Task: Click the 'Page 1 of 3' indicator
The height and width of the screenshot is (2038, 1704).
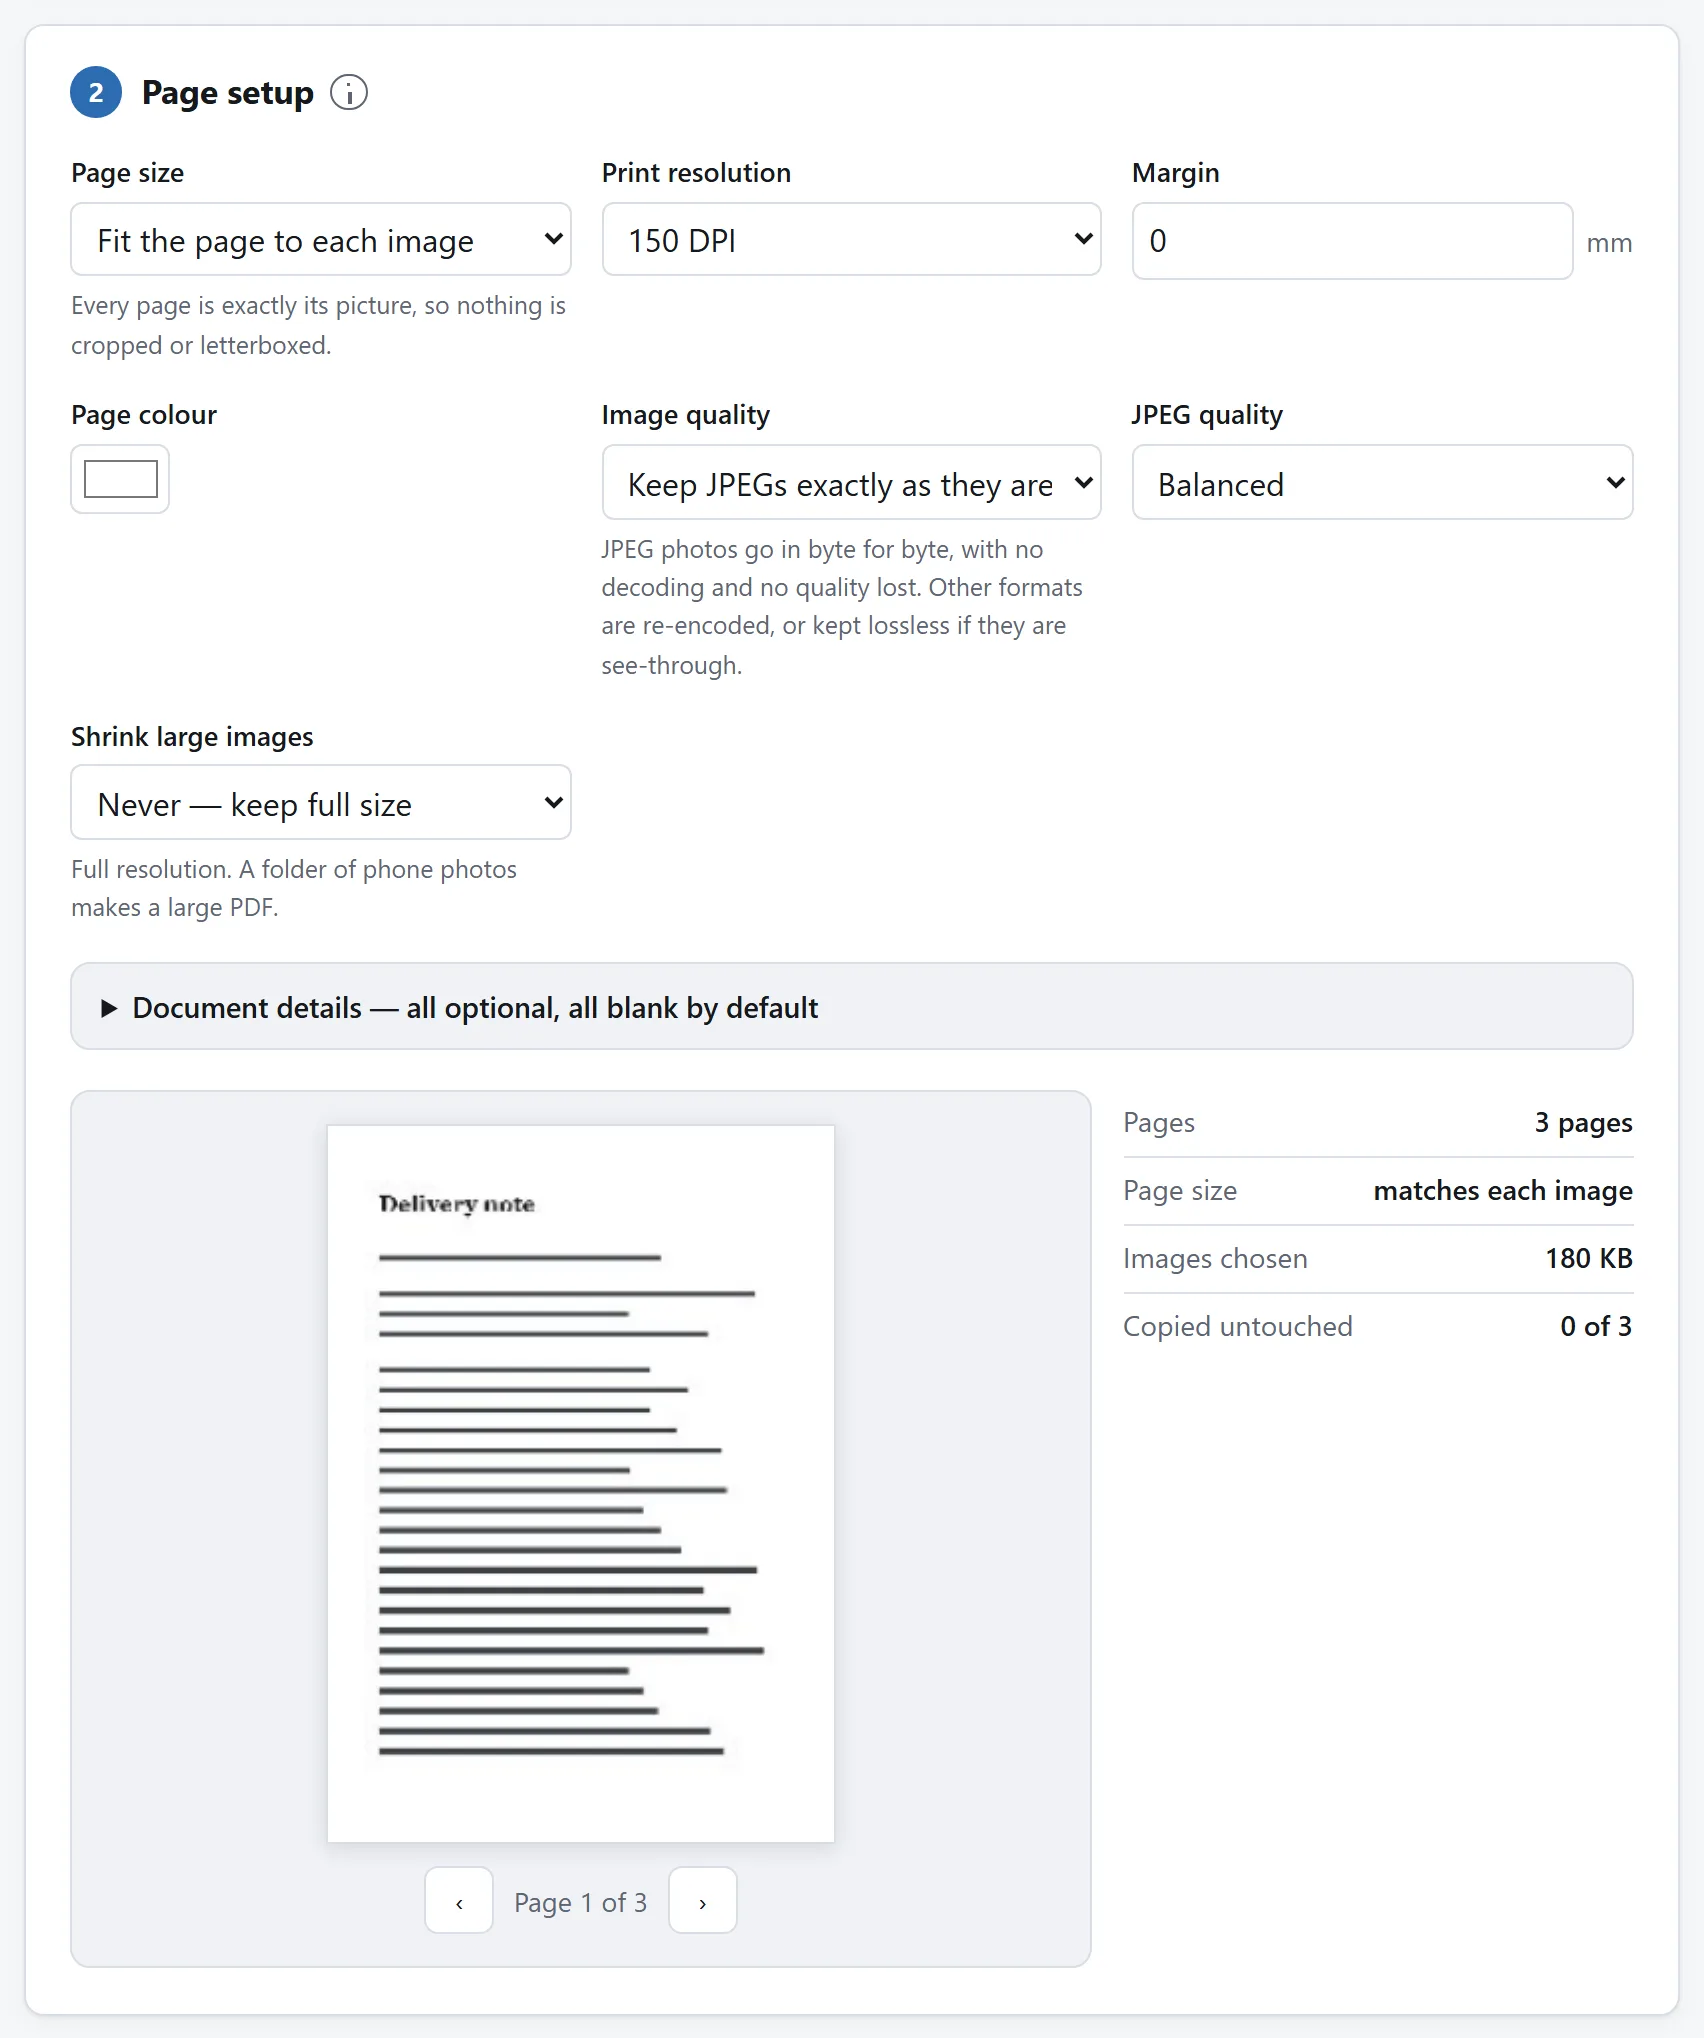Action: click(581, 1902)
